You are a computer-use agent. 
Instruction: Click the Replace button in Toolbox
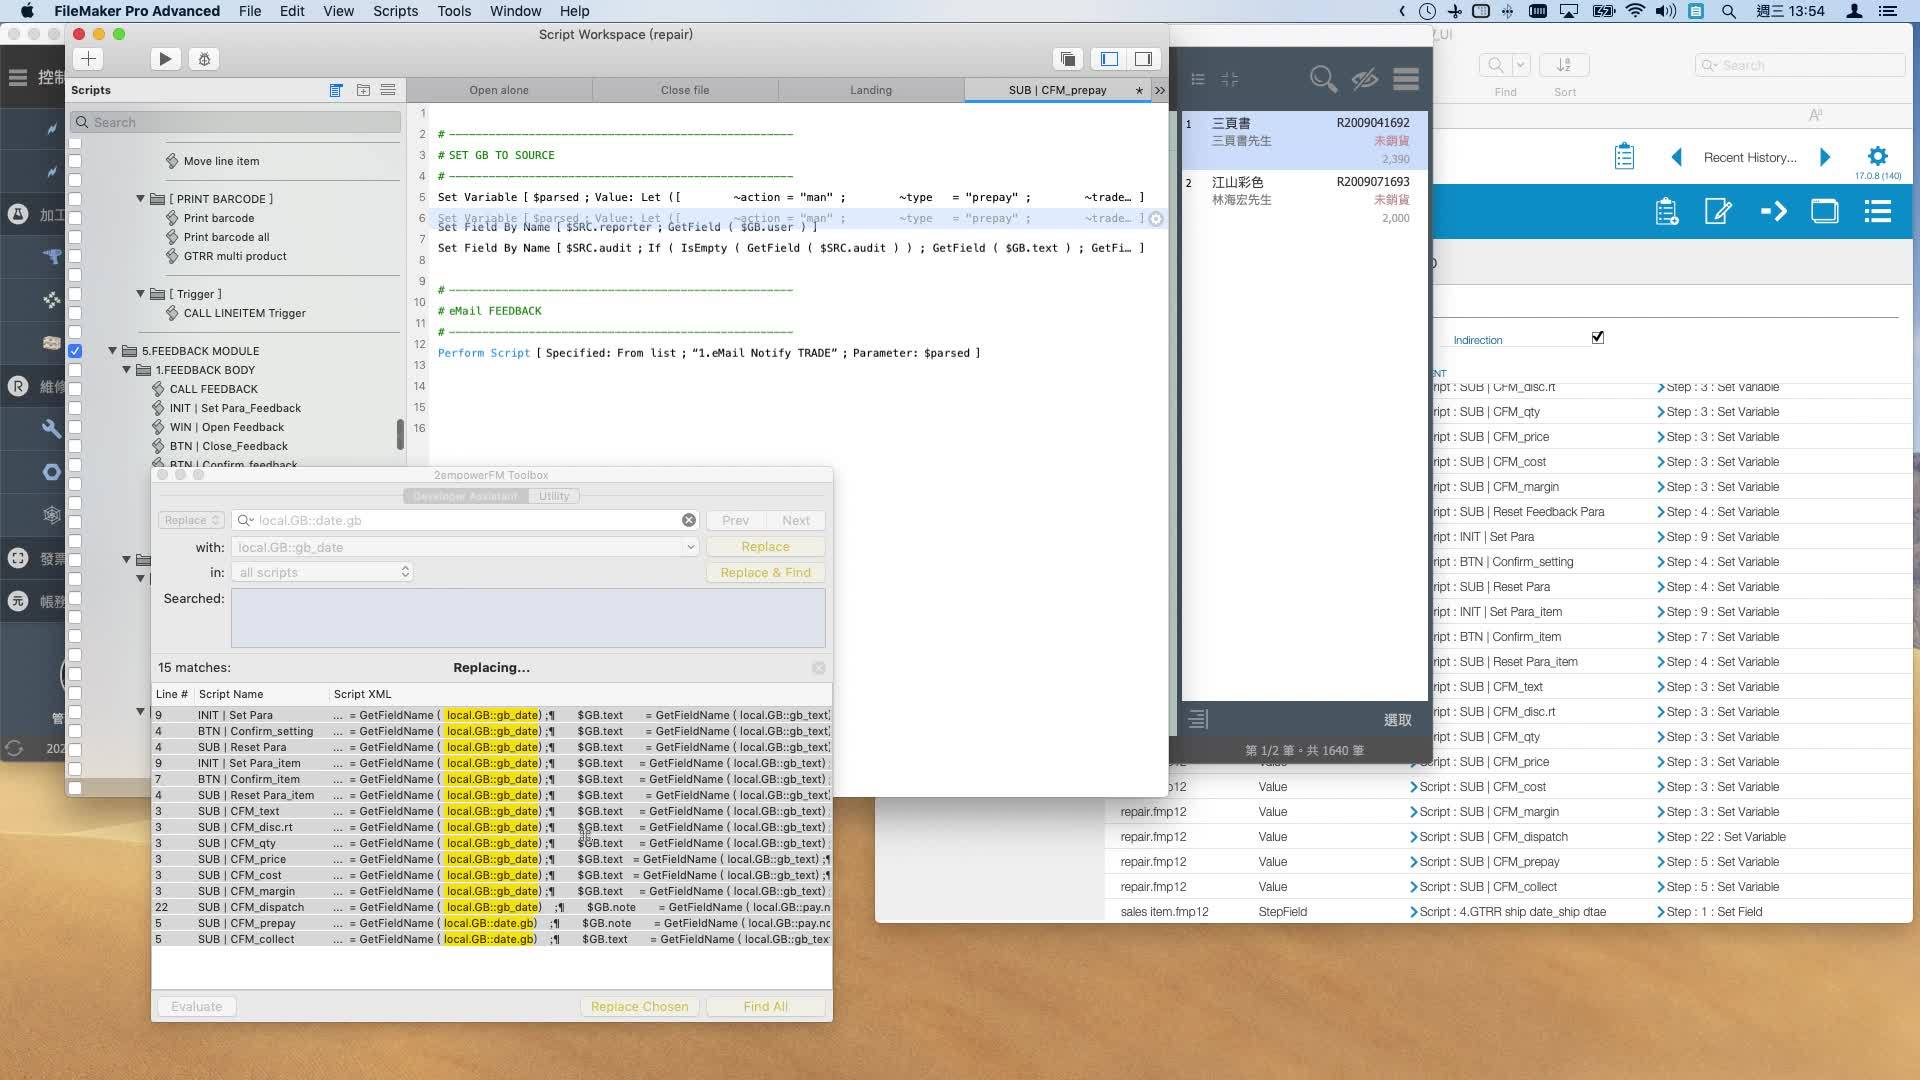point(765,547)
